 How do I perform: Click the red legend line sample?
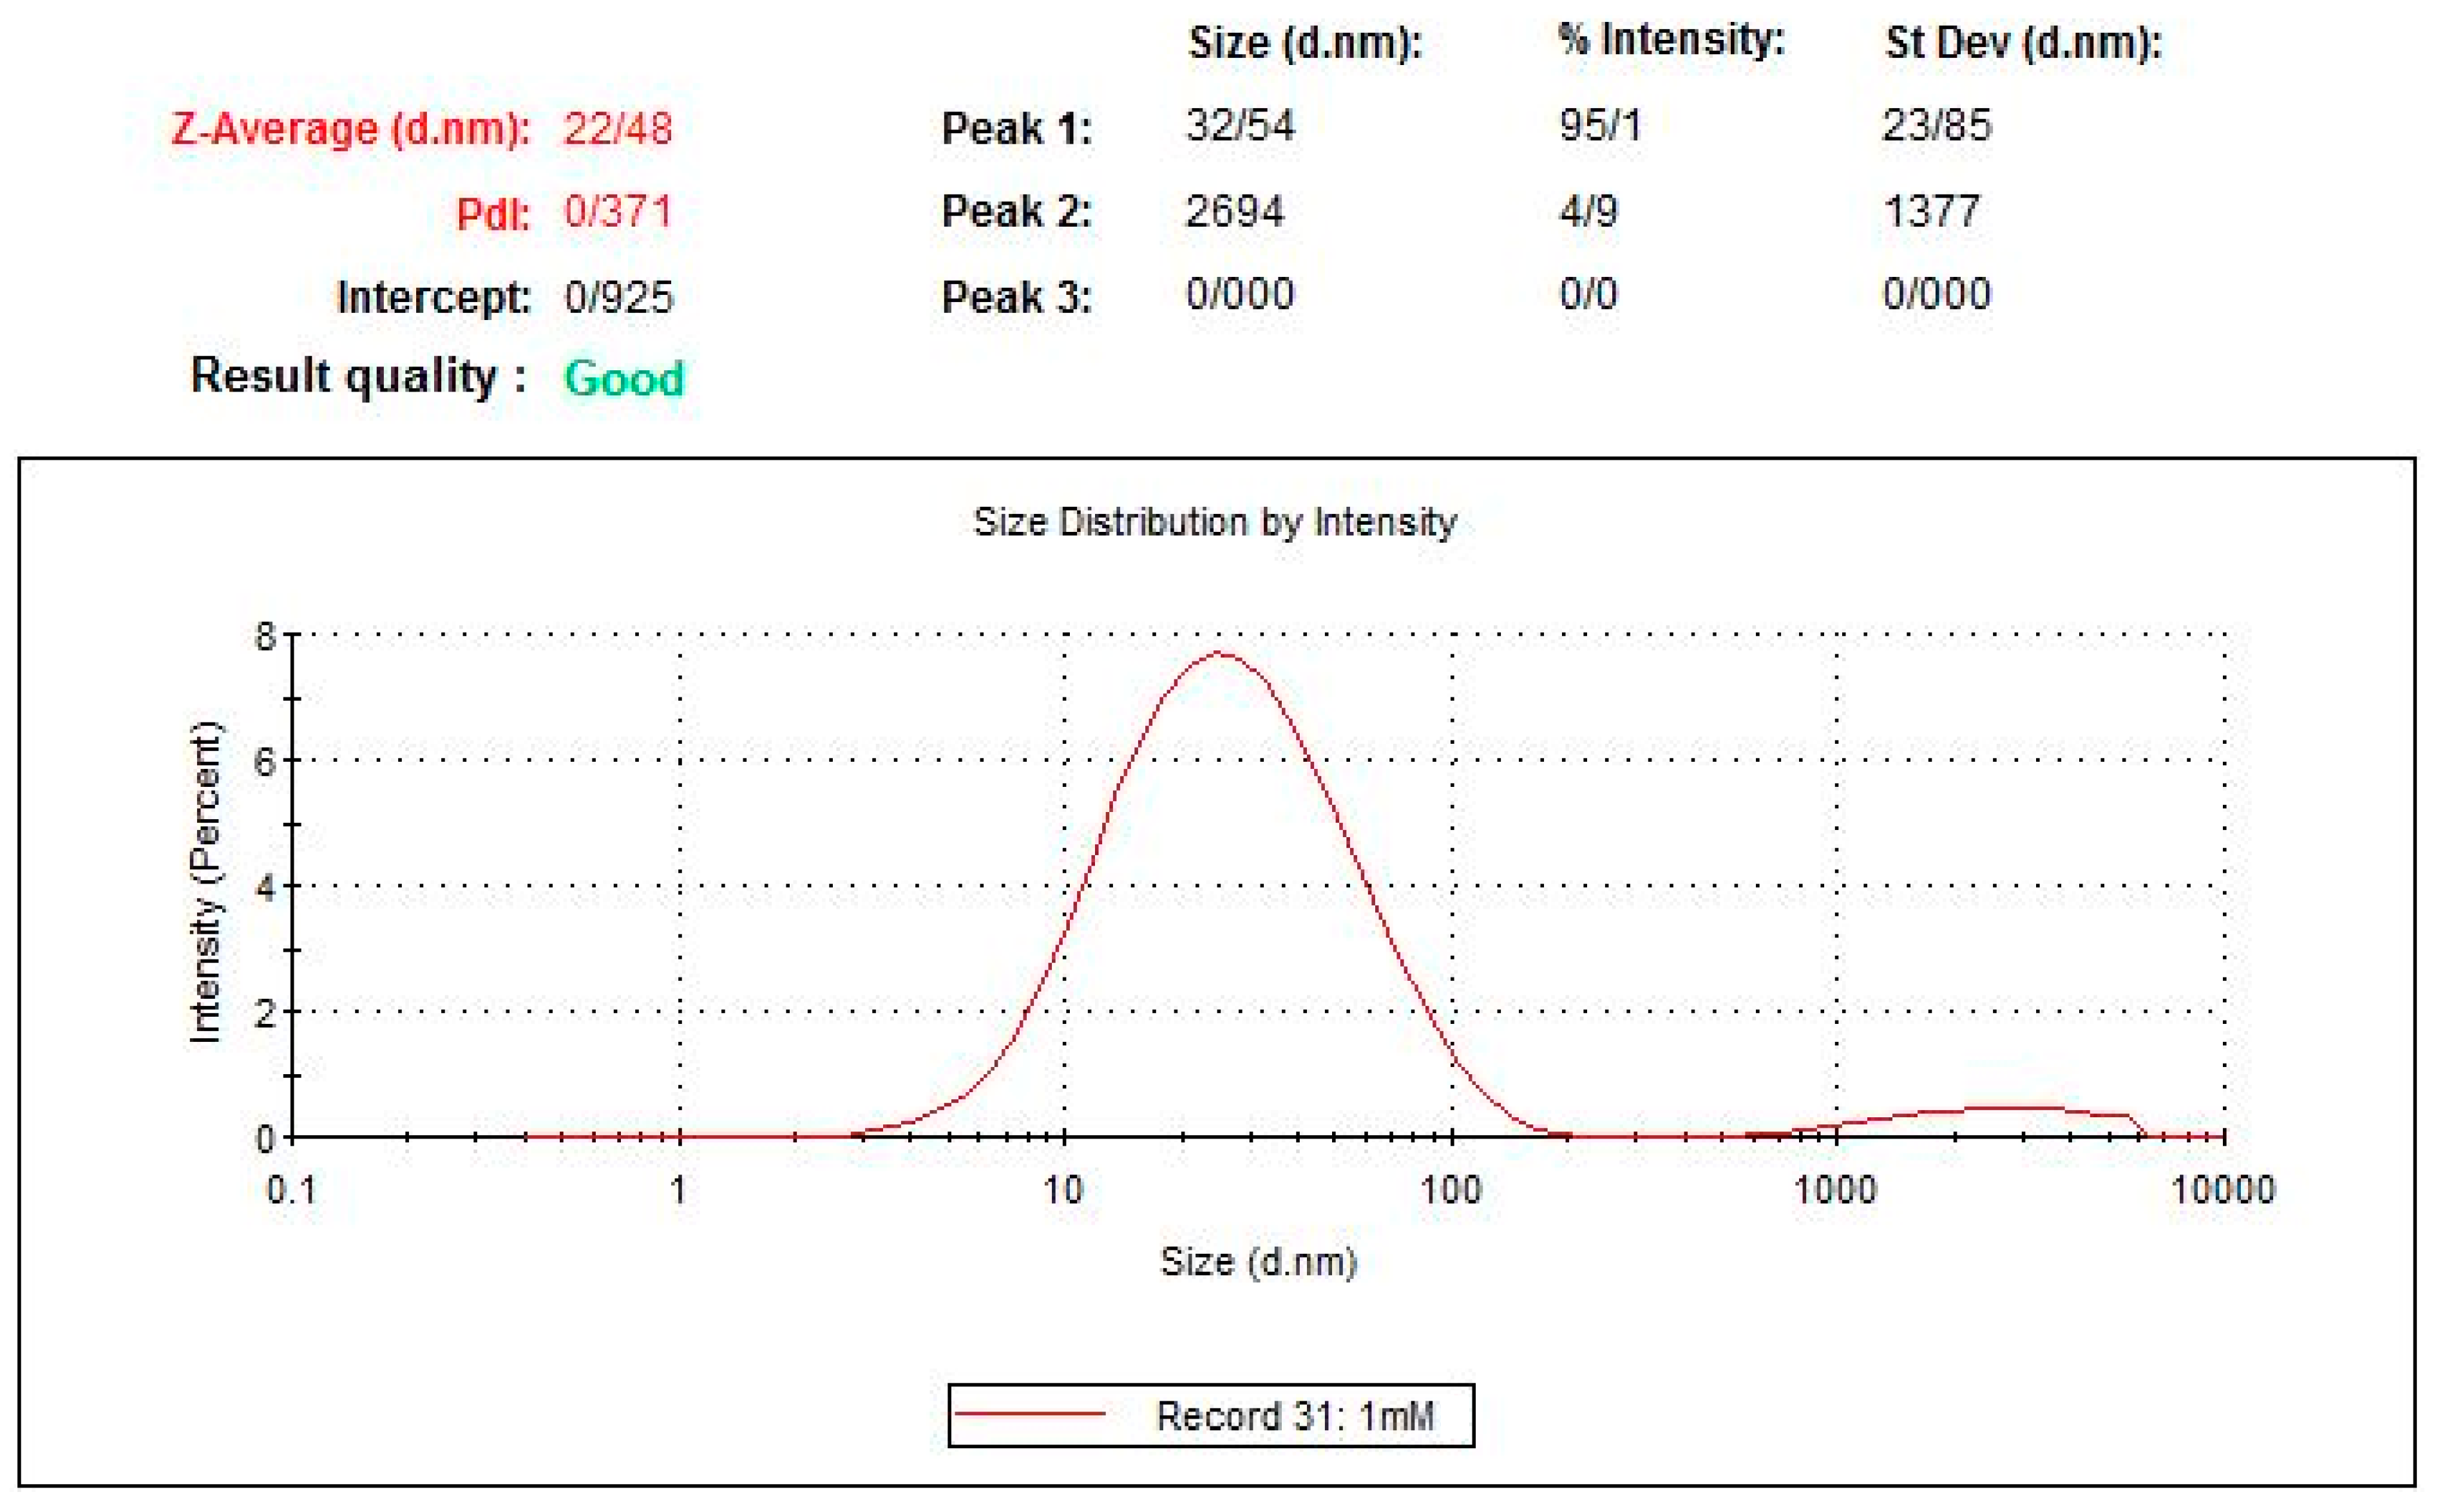(x=1029, y=1414)
